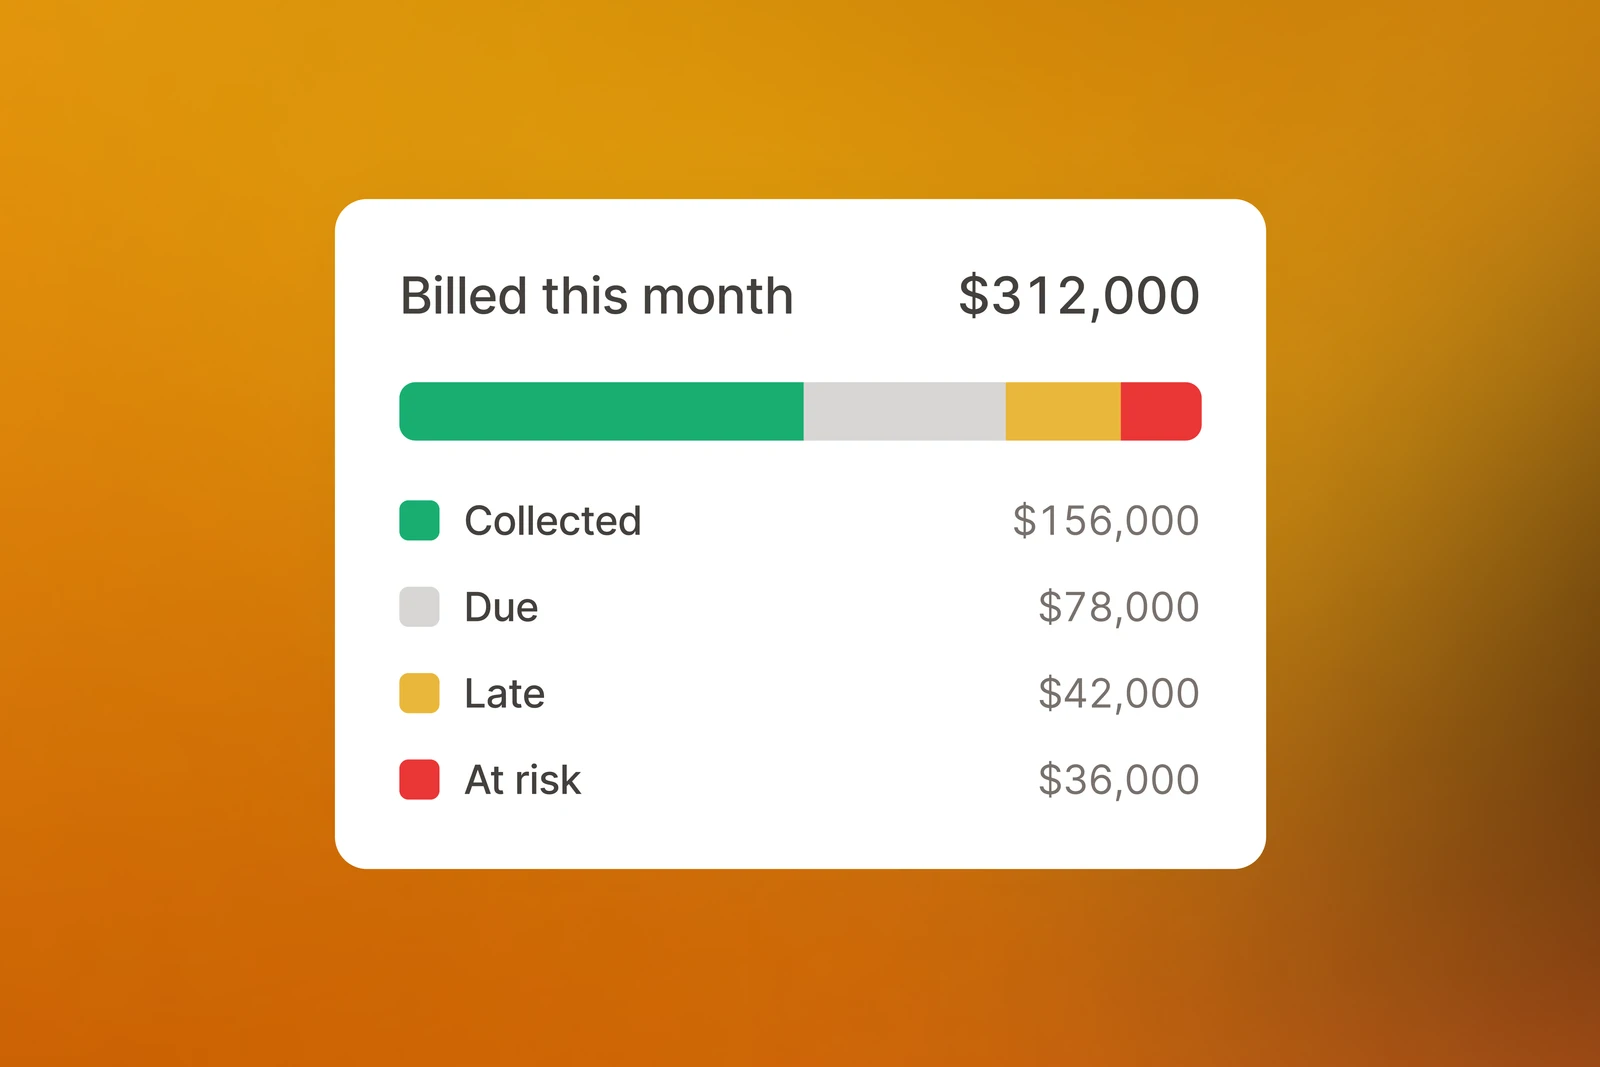Screen dimensions: 1600x1067
Task: Click the yellow Late legend swatch
Action: coord(419,693)
